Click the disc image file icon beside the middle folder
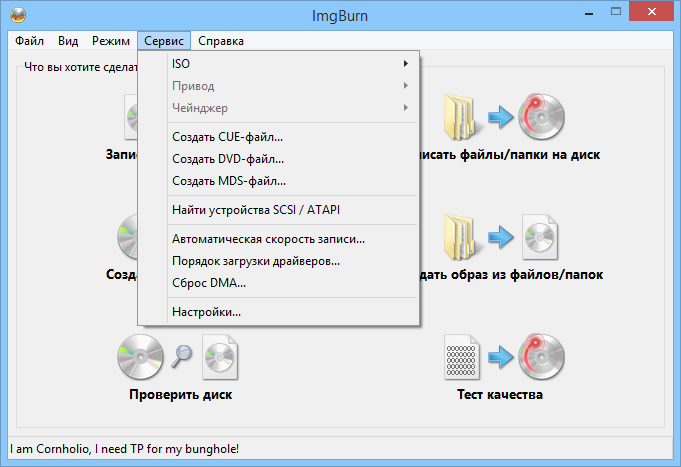The image size is (681, 467). (x=540, y=237)
